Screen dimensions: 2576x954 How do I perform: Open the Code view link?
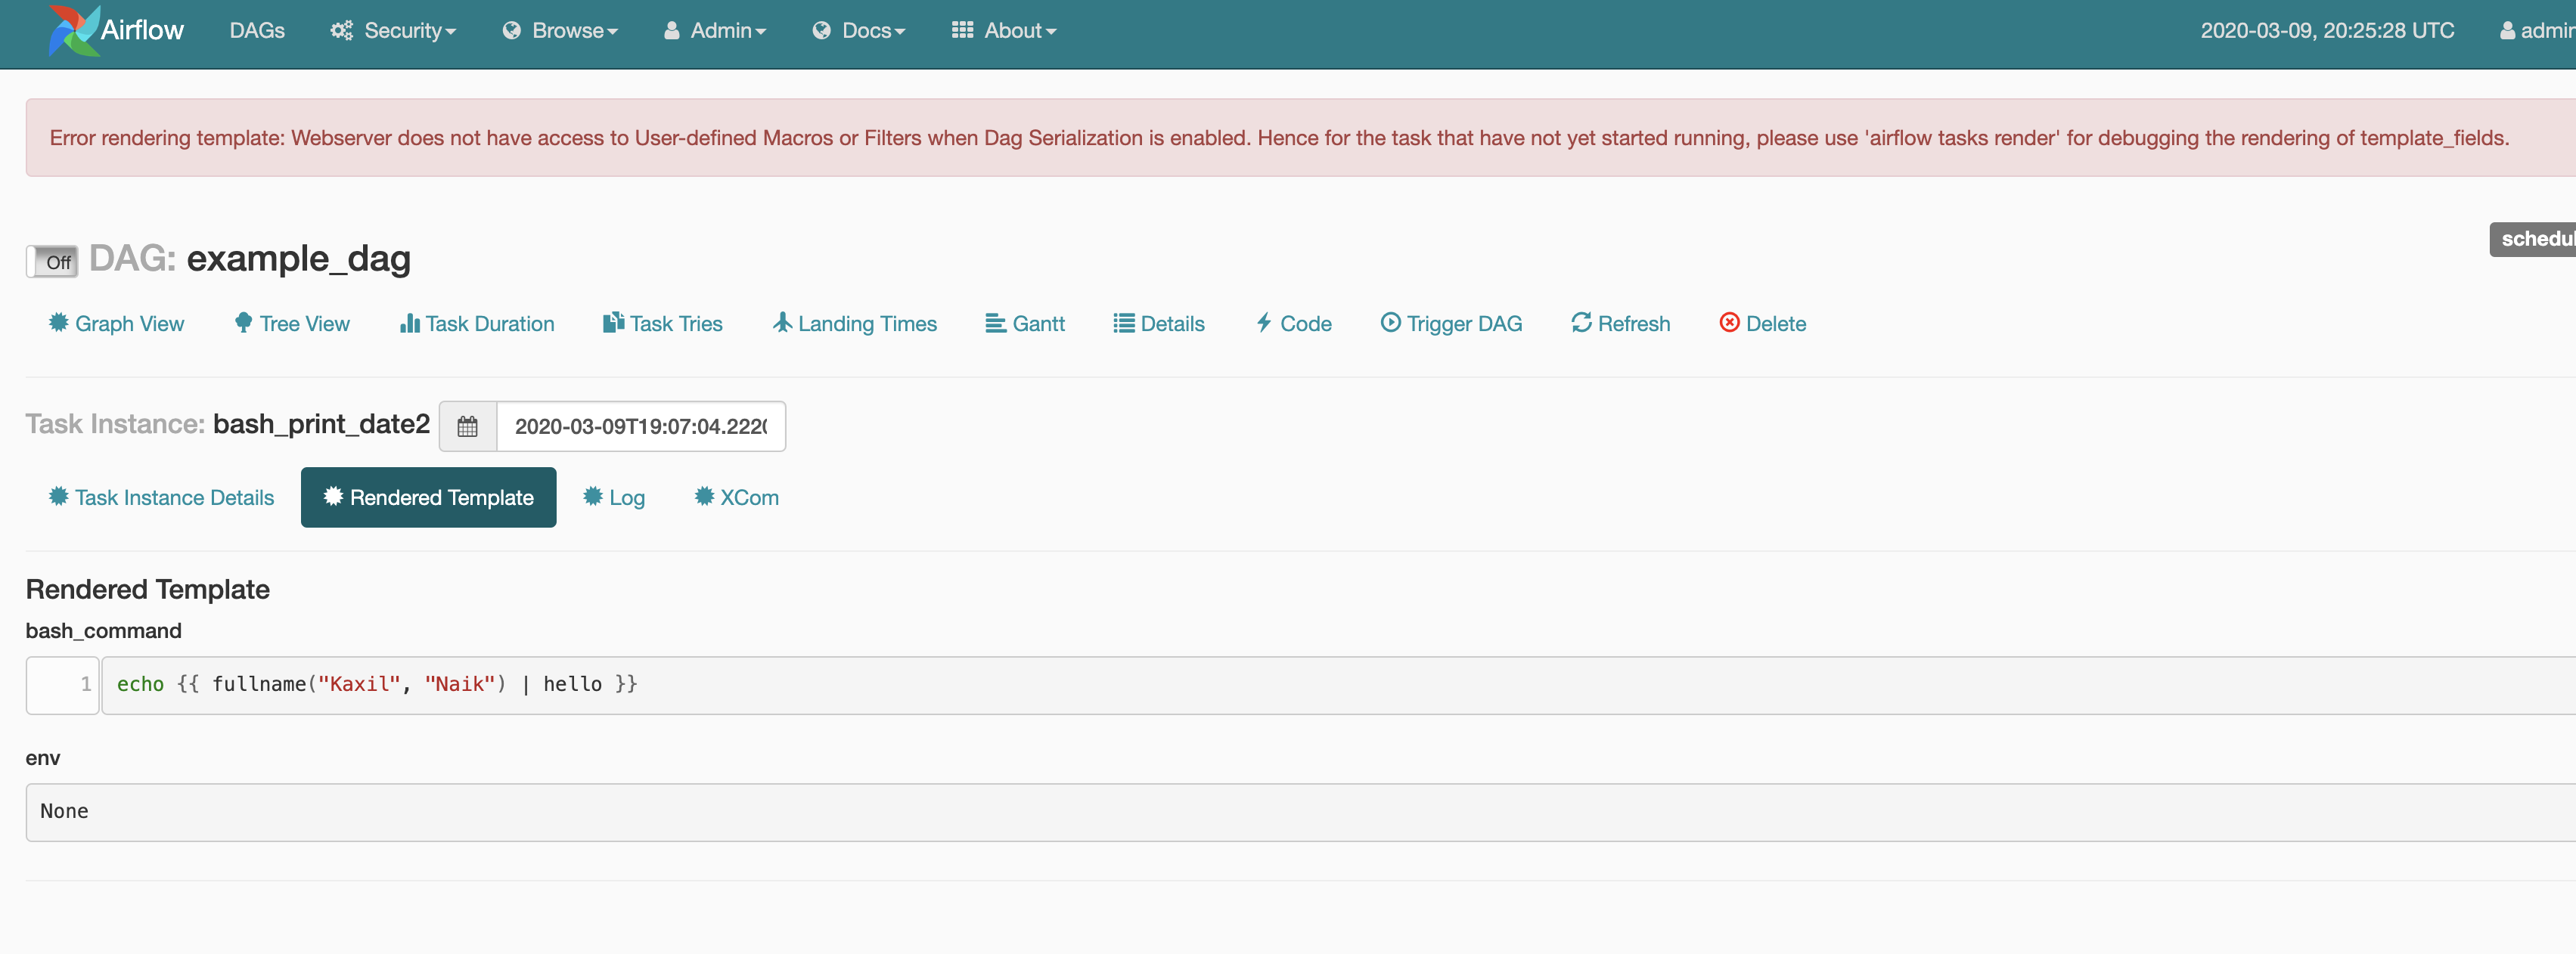click(1293, 323)
